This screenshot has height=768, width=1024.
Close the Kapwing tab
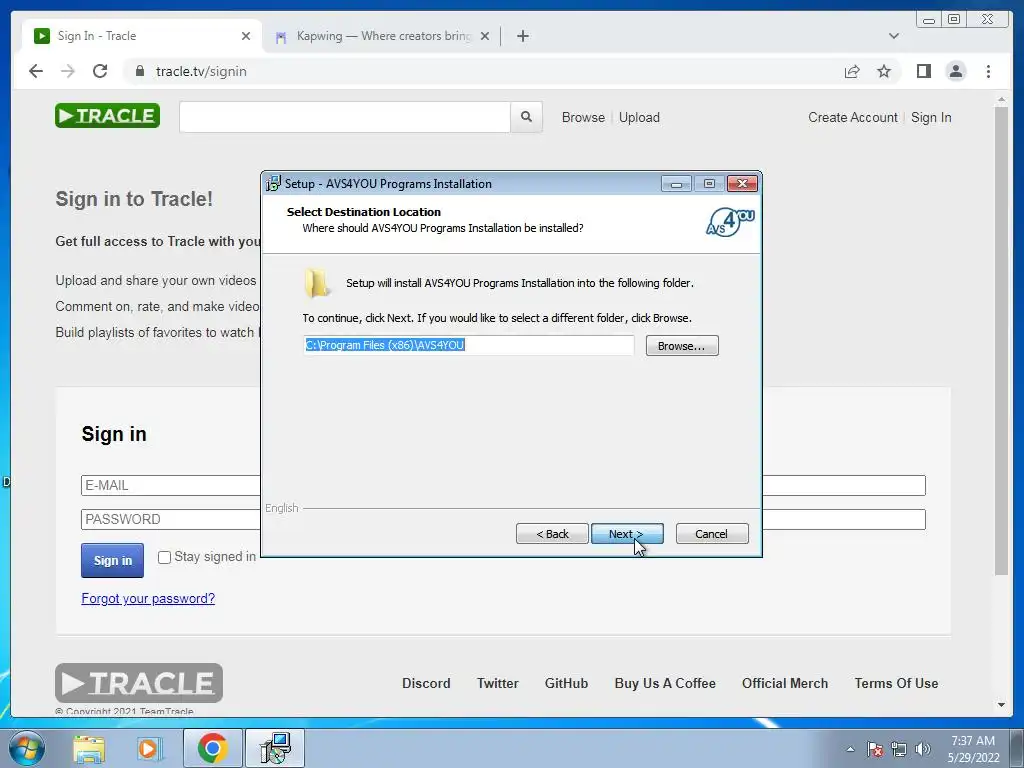tap(485, 36)
